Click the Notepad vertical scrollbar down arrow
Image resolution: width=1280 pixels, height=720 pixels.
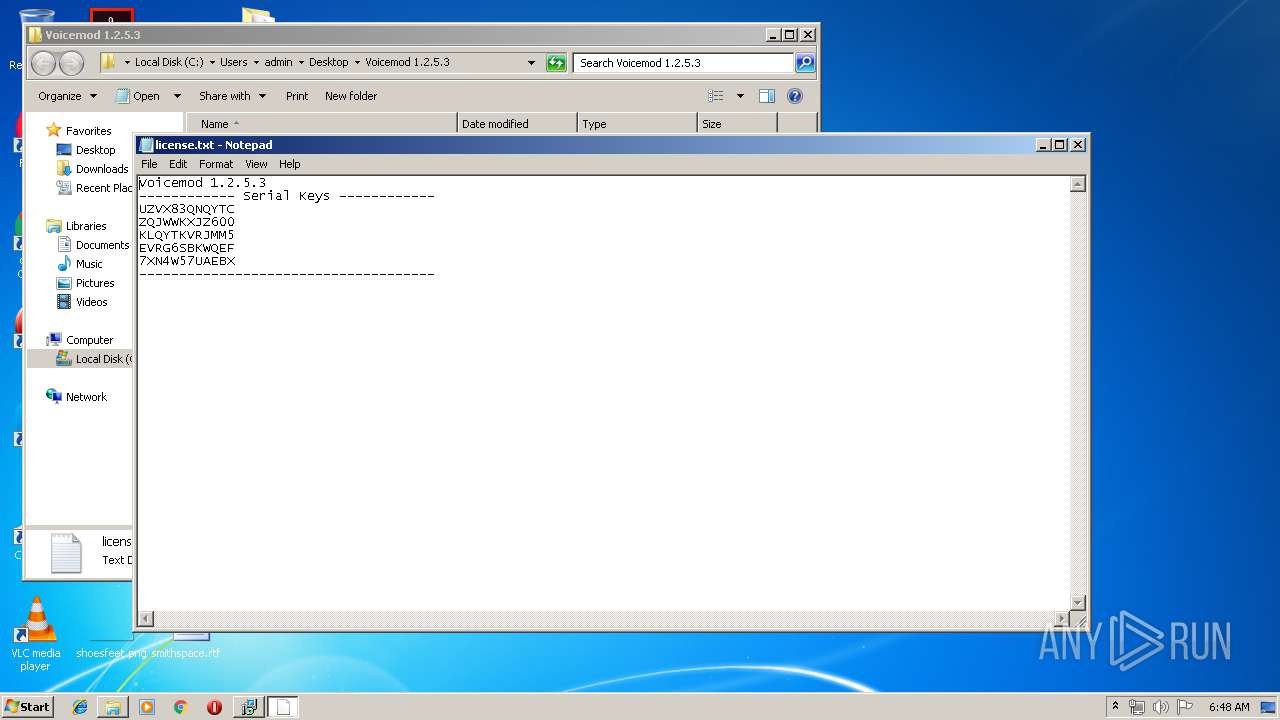1078,602
